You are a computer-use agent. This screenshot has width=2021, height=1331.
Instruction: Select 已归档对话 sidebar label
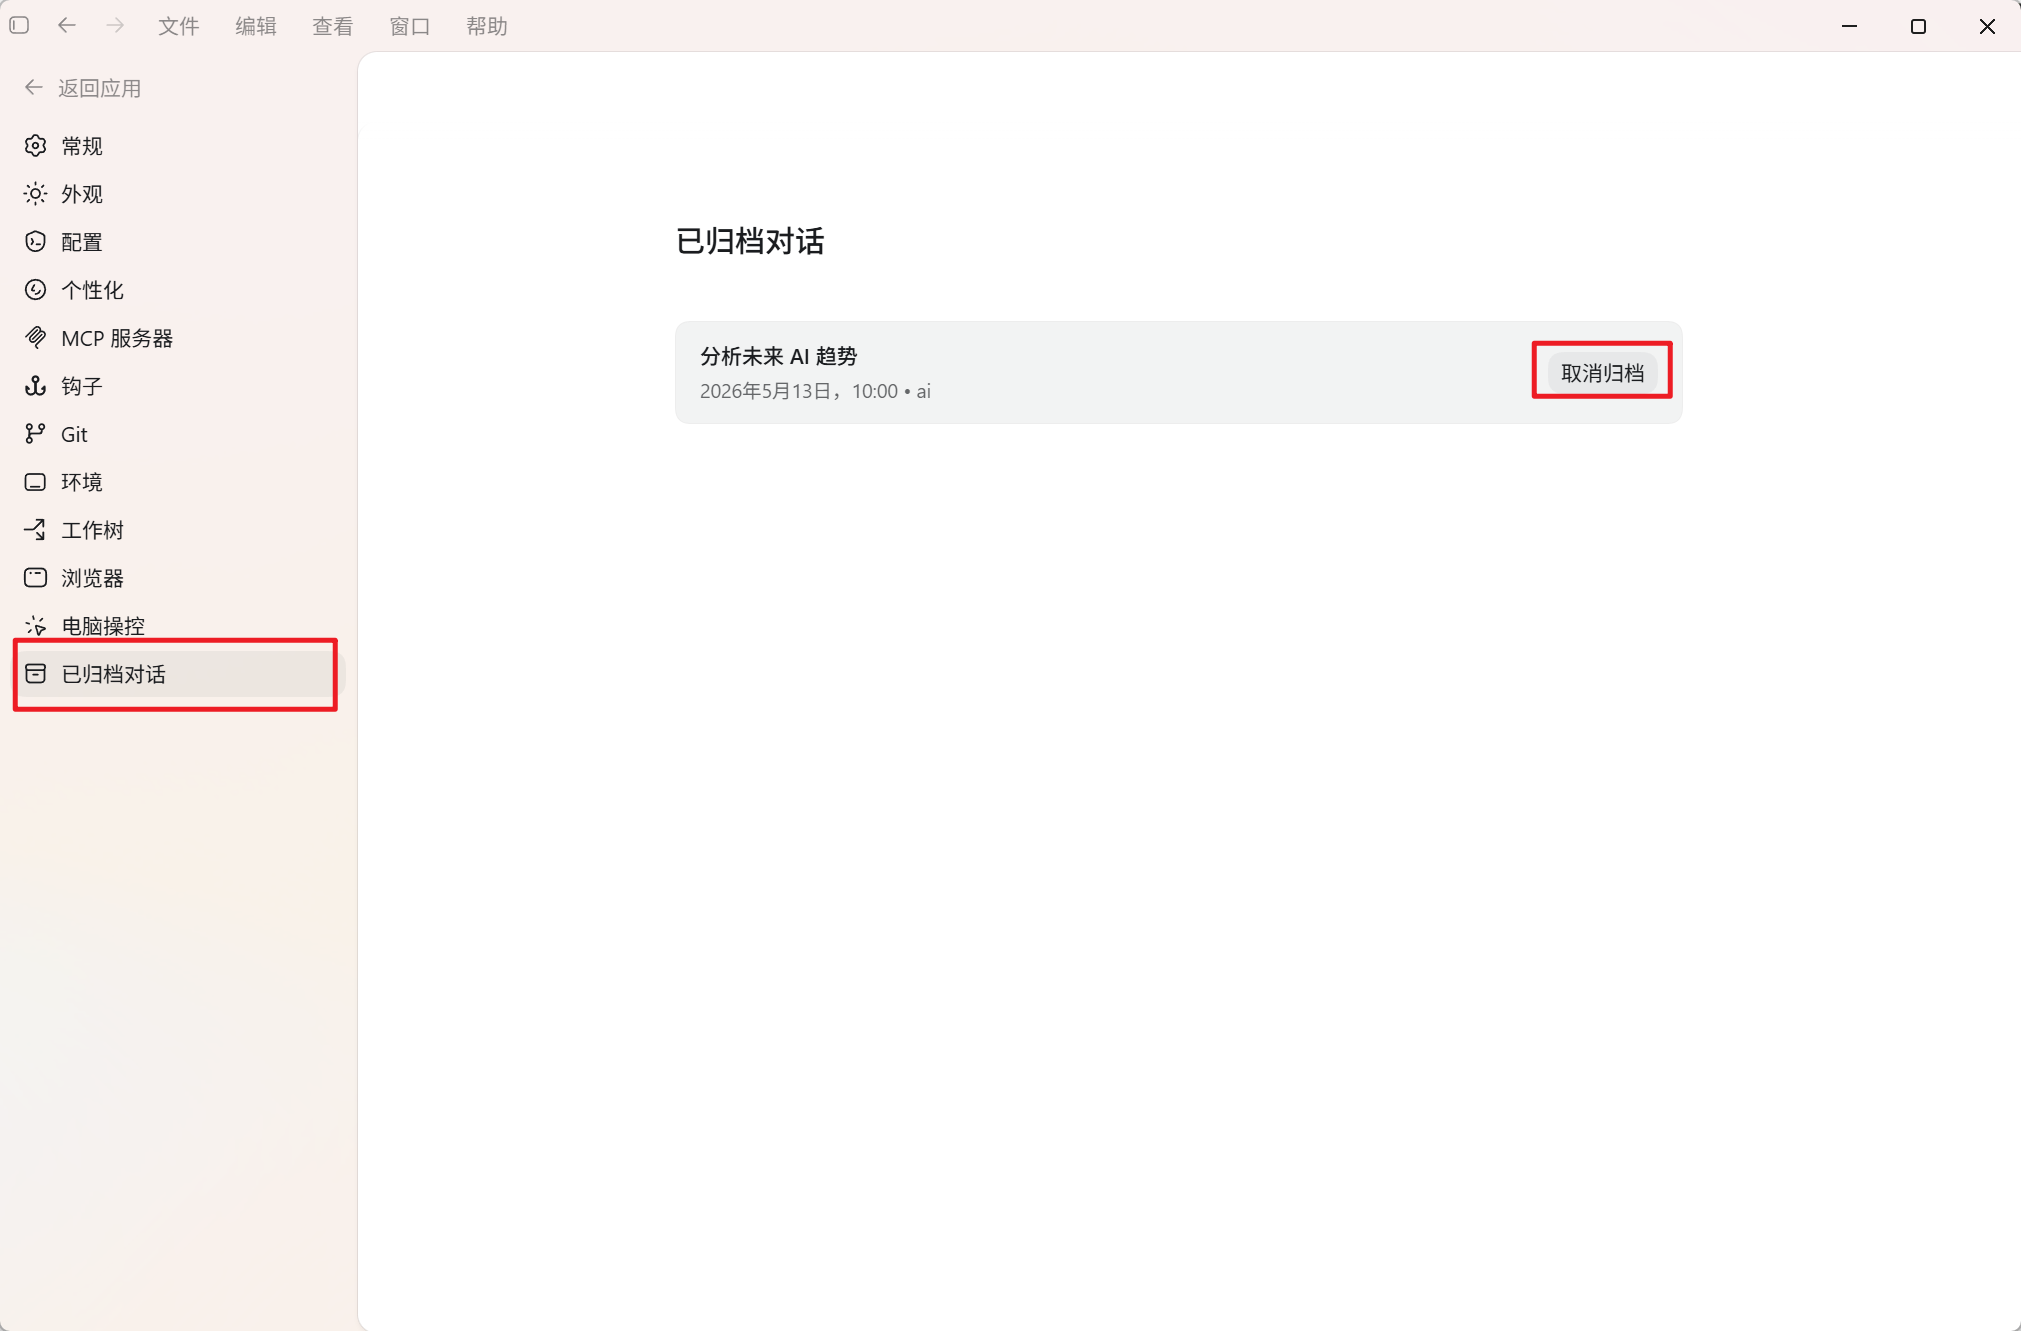114,674
